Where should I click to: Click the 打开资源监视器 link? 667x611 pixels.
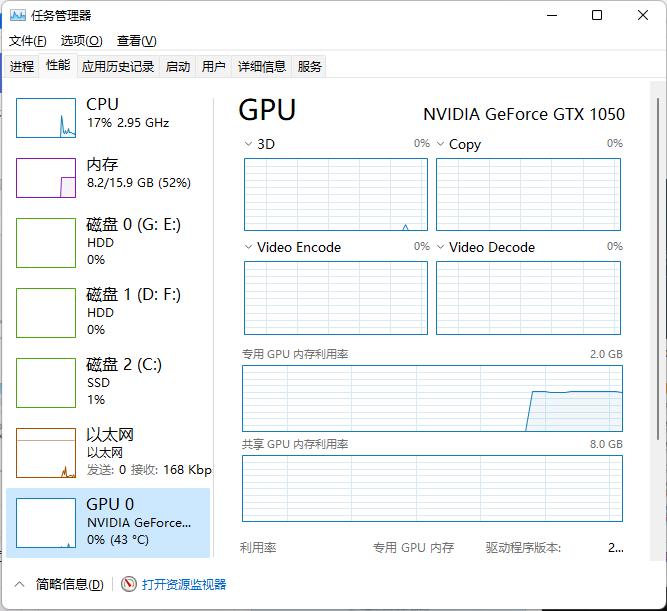(x=184, y=584)
